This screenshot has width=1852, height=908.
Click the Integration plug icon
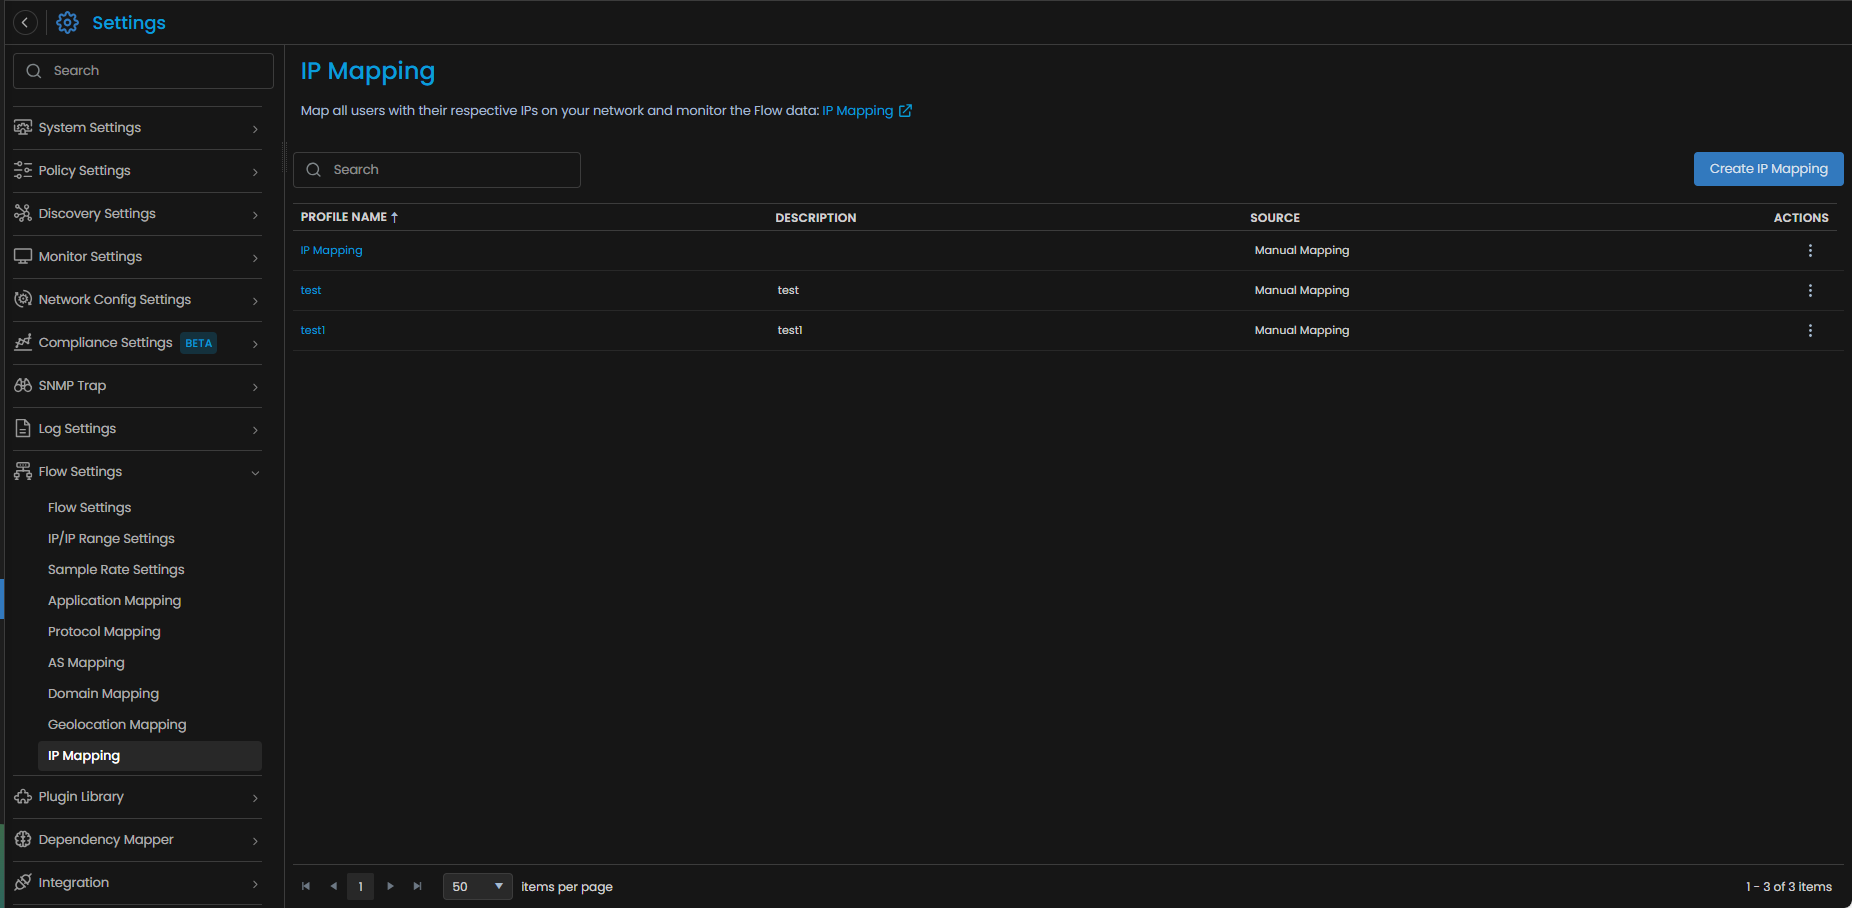coord(23,882)
